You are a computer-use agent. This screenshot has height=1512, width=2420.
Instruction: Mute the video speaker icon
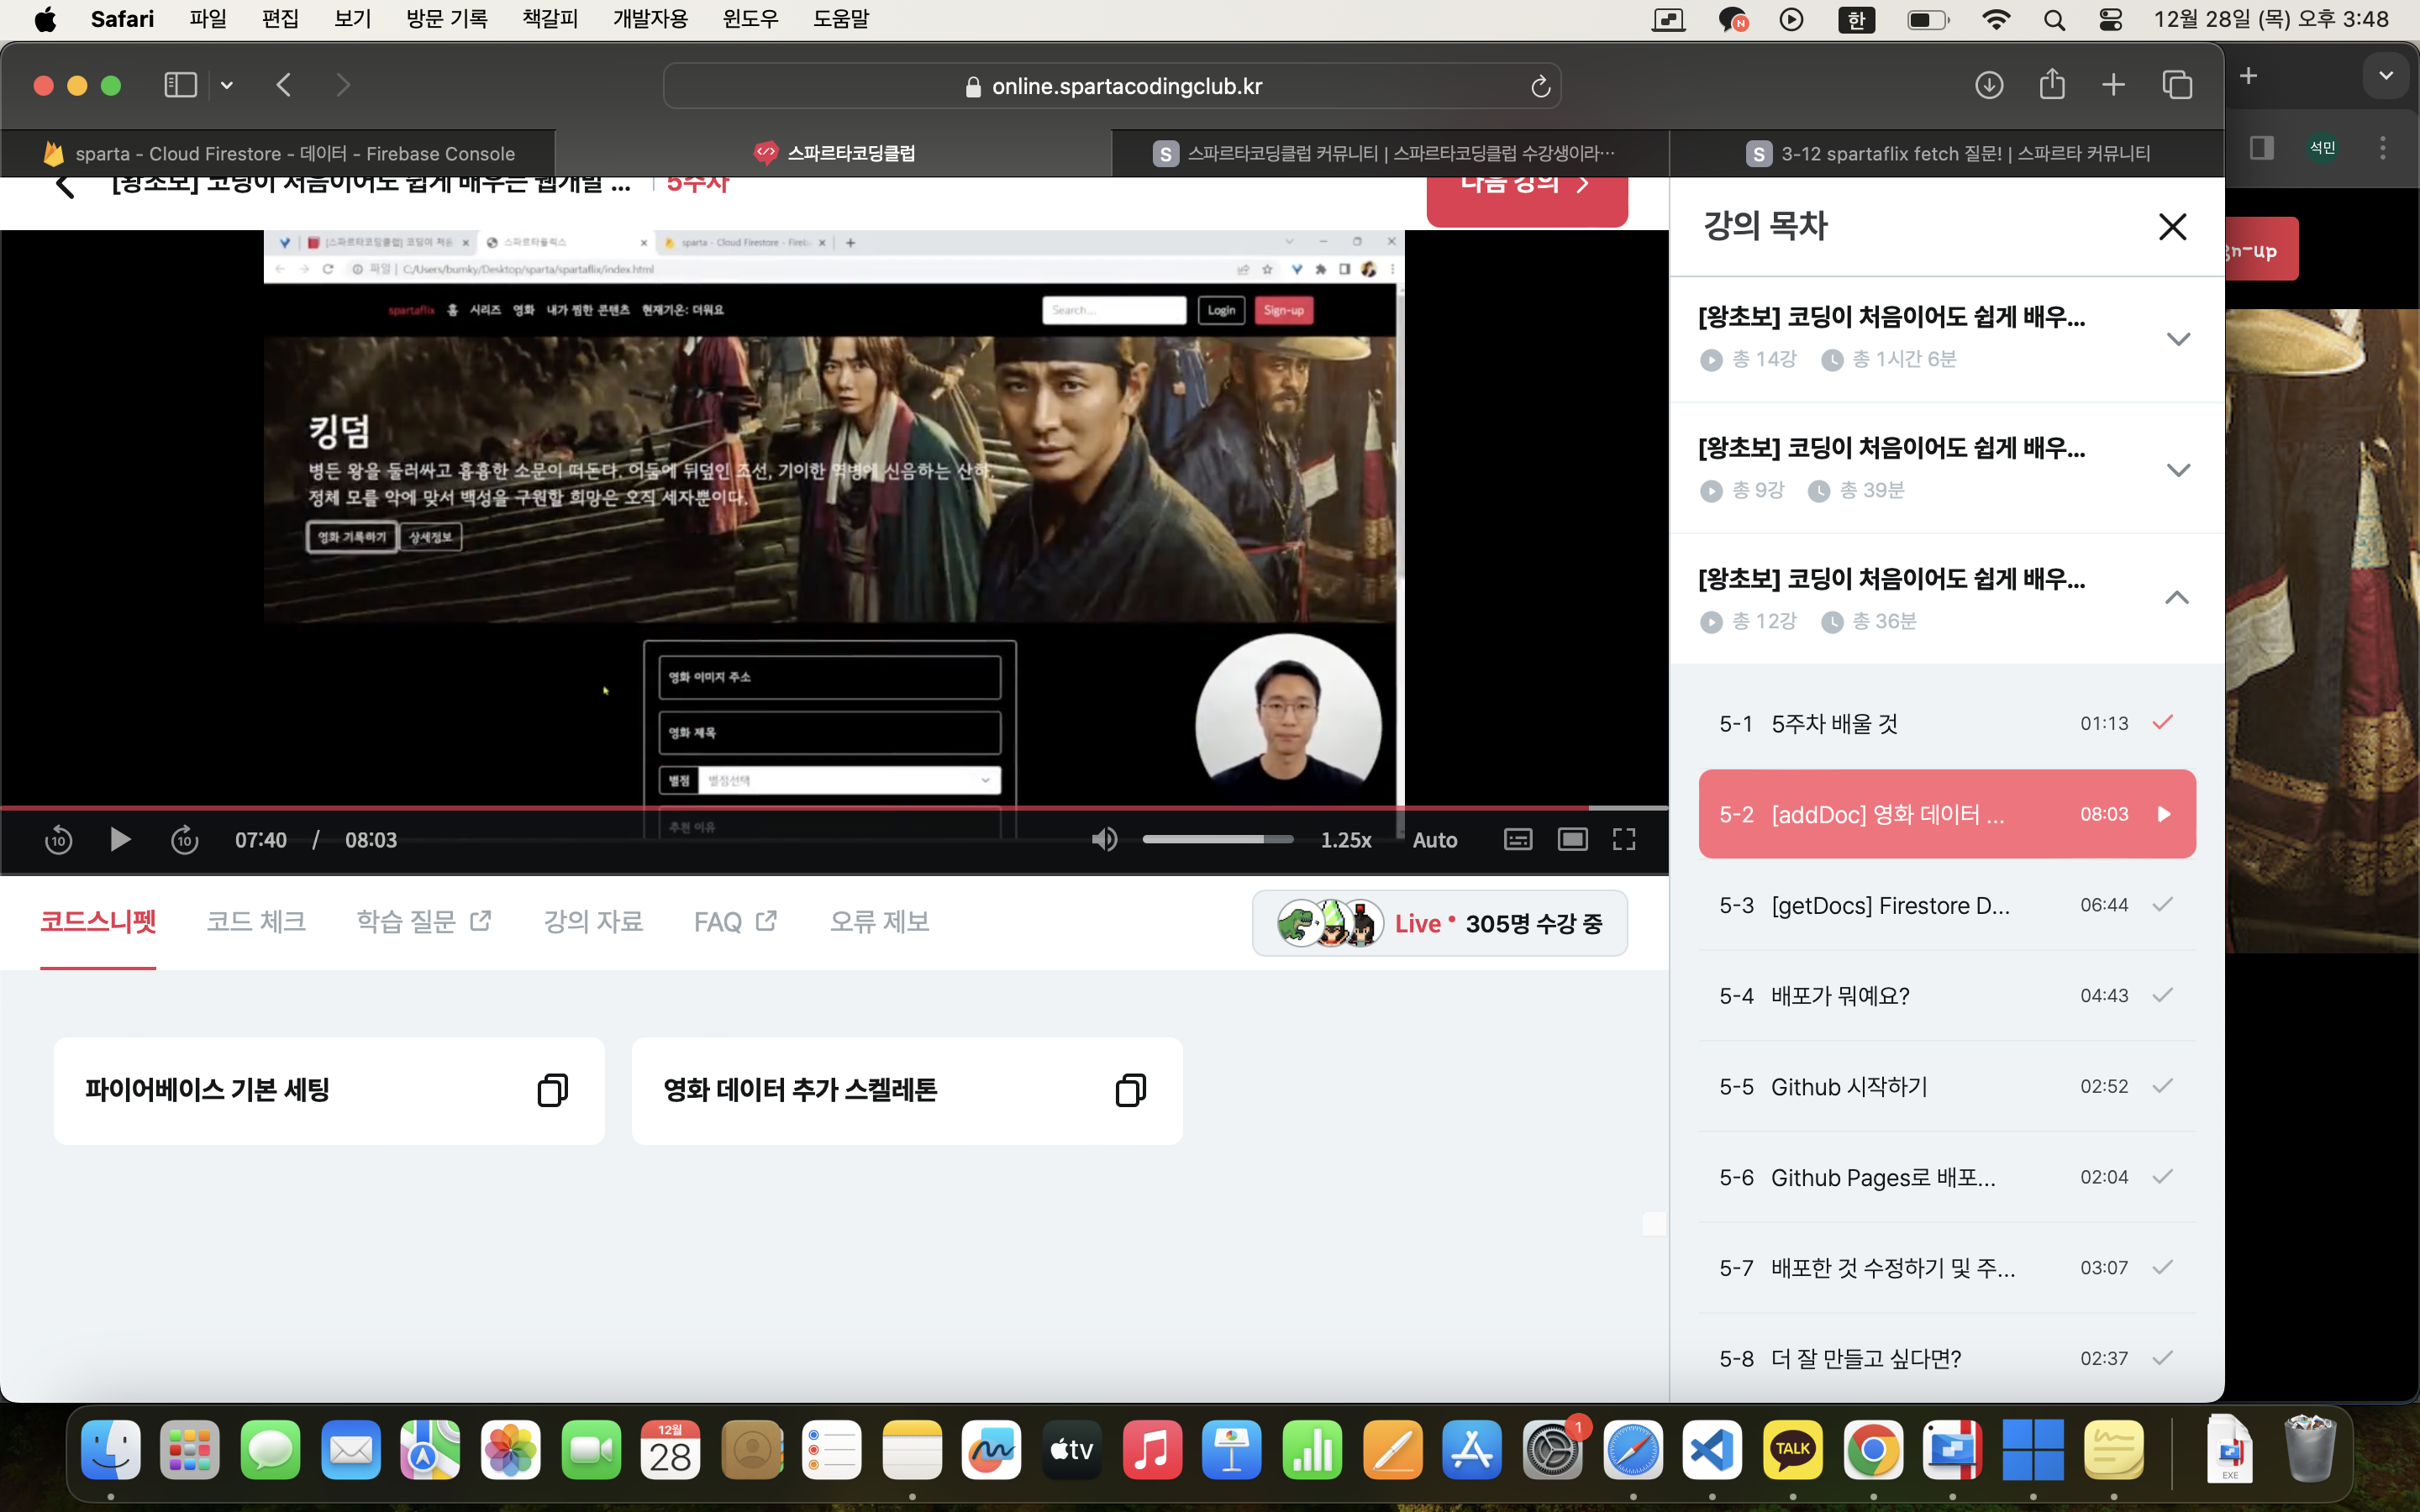coord(1104,840)
